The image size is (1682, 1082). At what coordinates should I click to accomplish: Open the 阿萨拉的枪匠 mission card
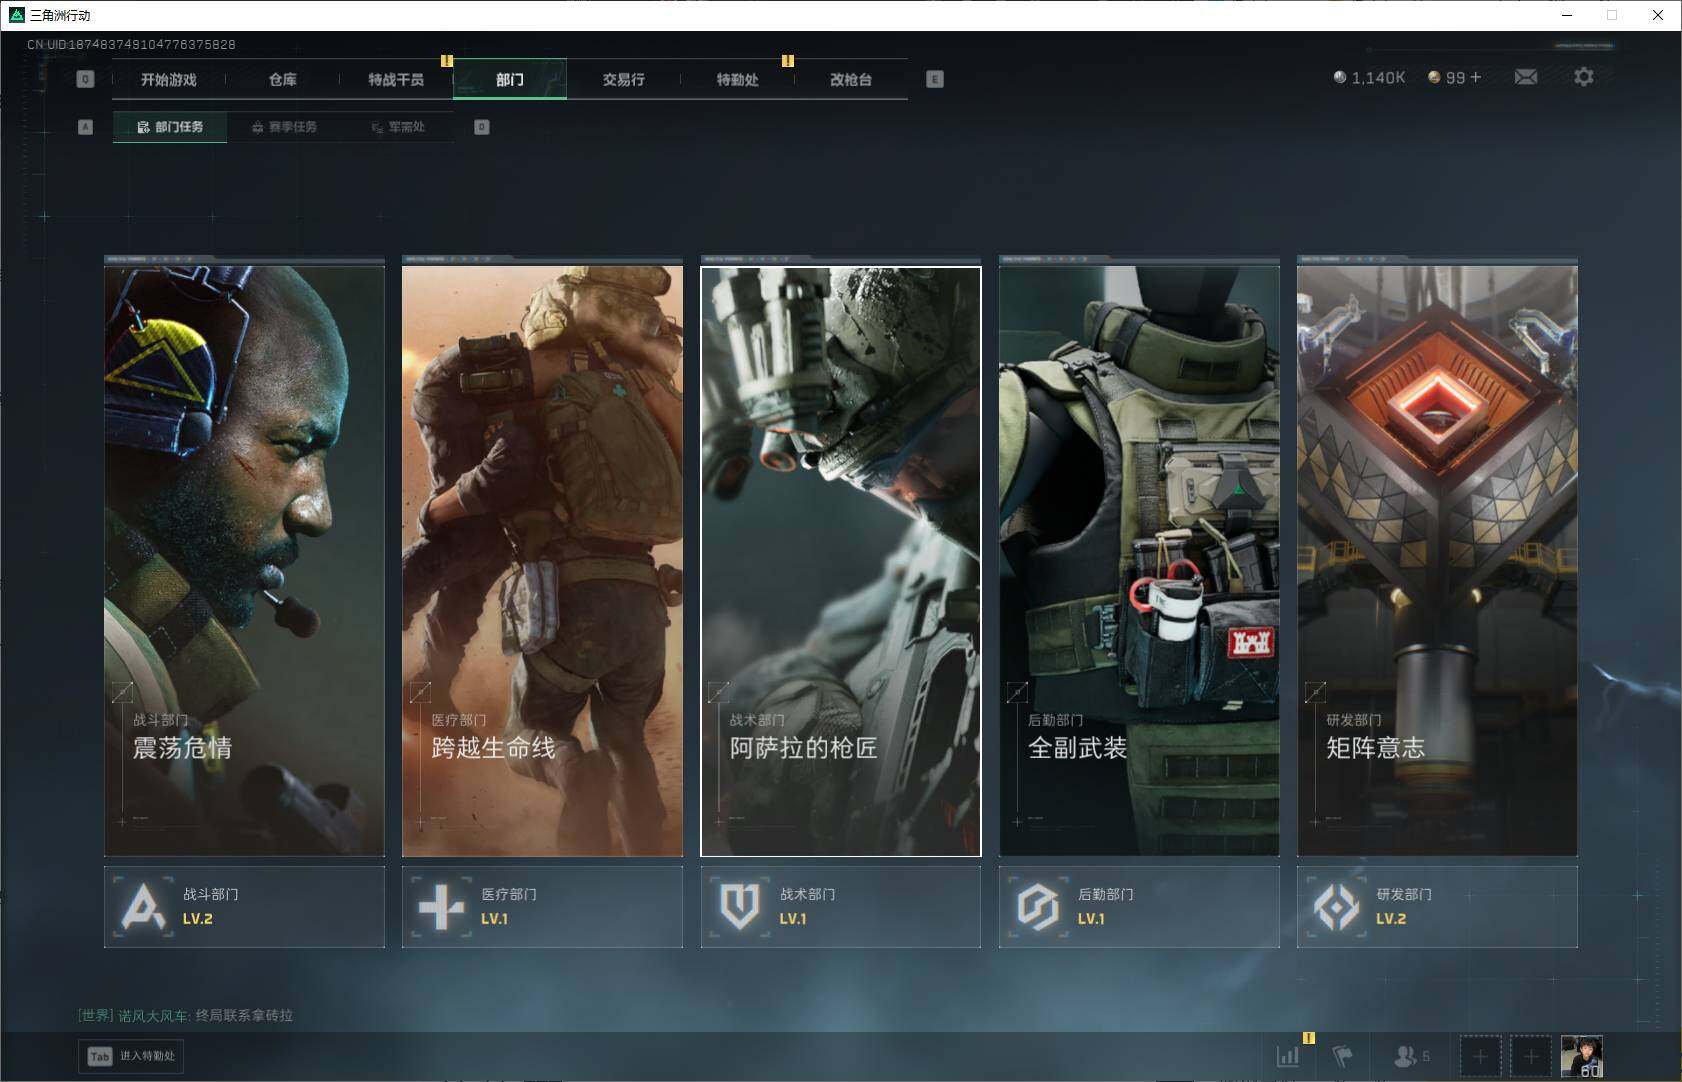(x=840, y=560)
